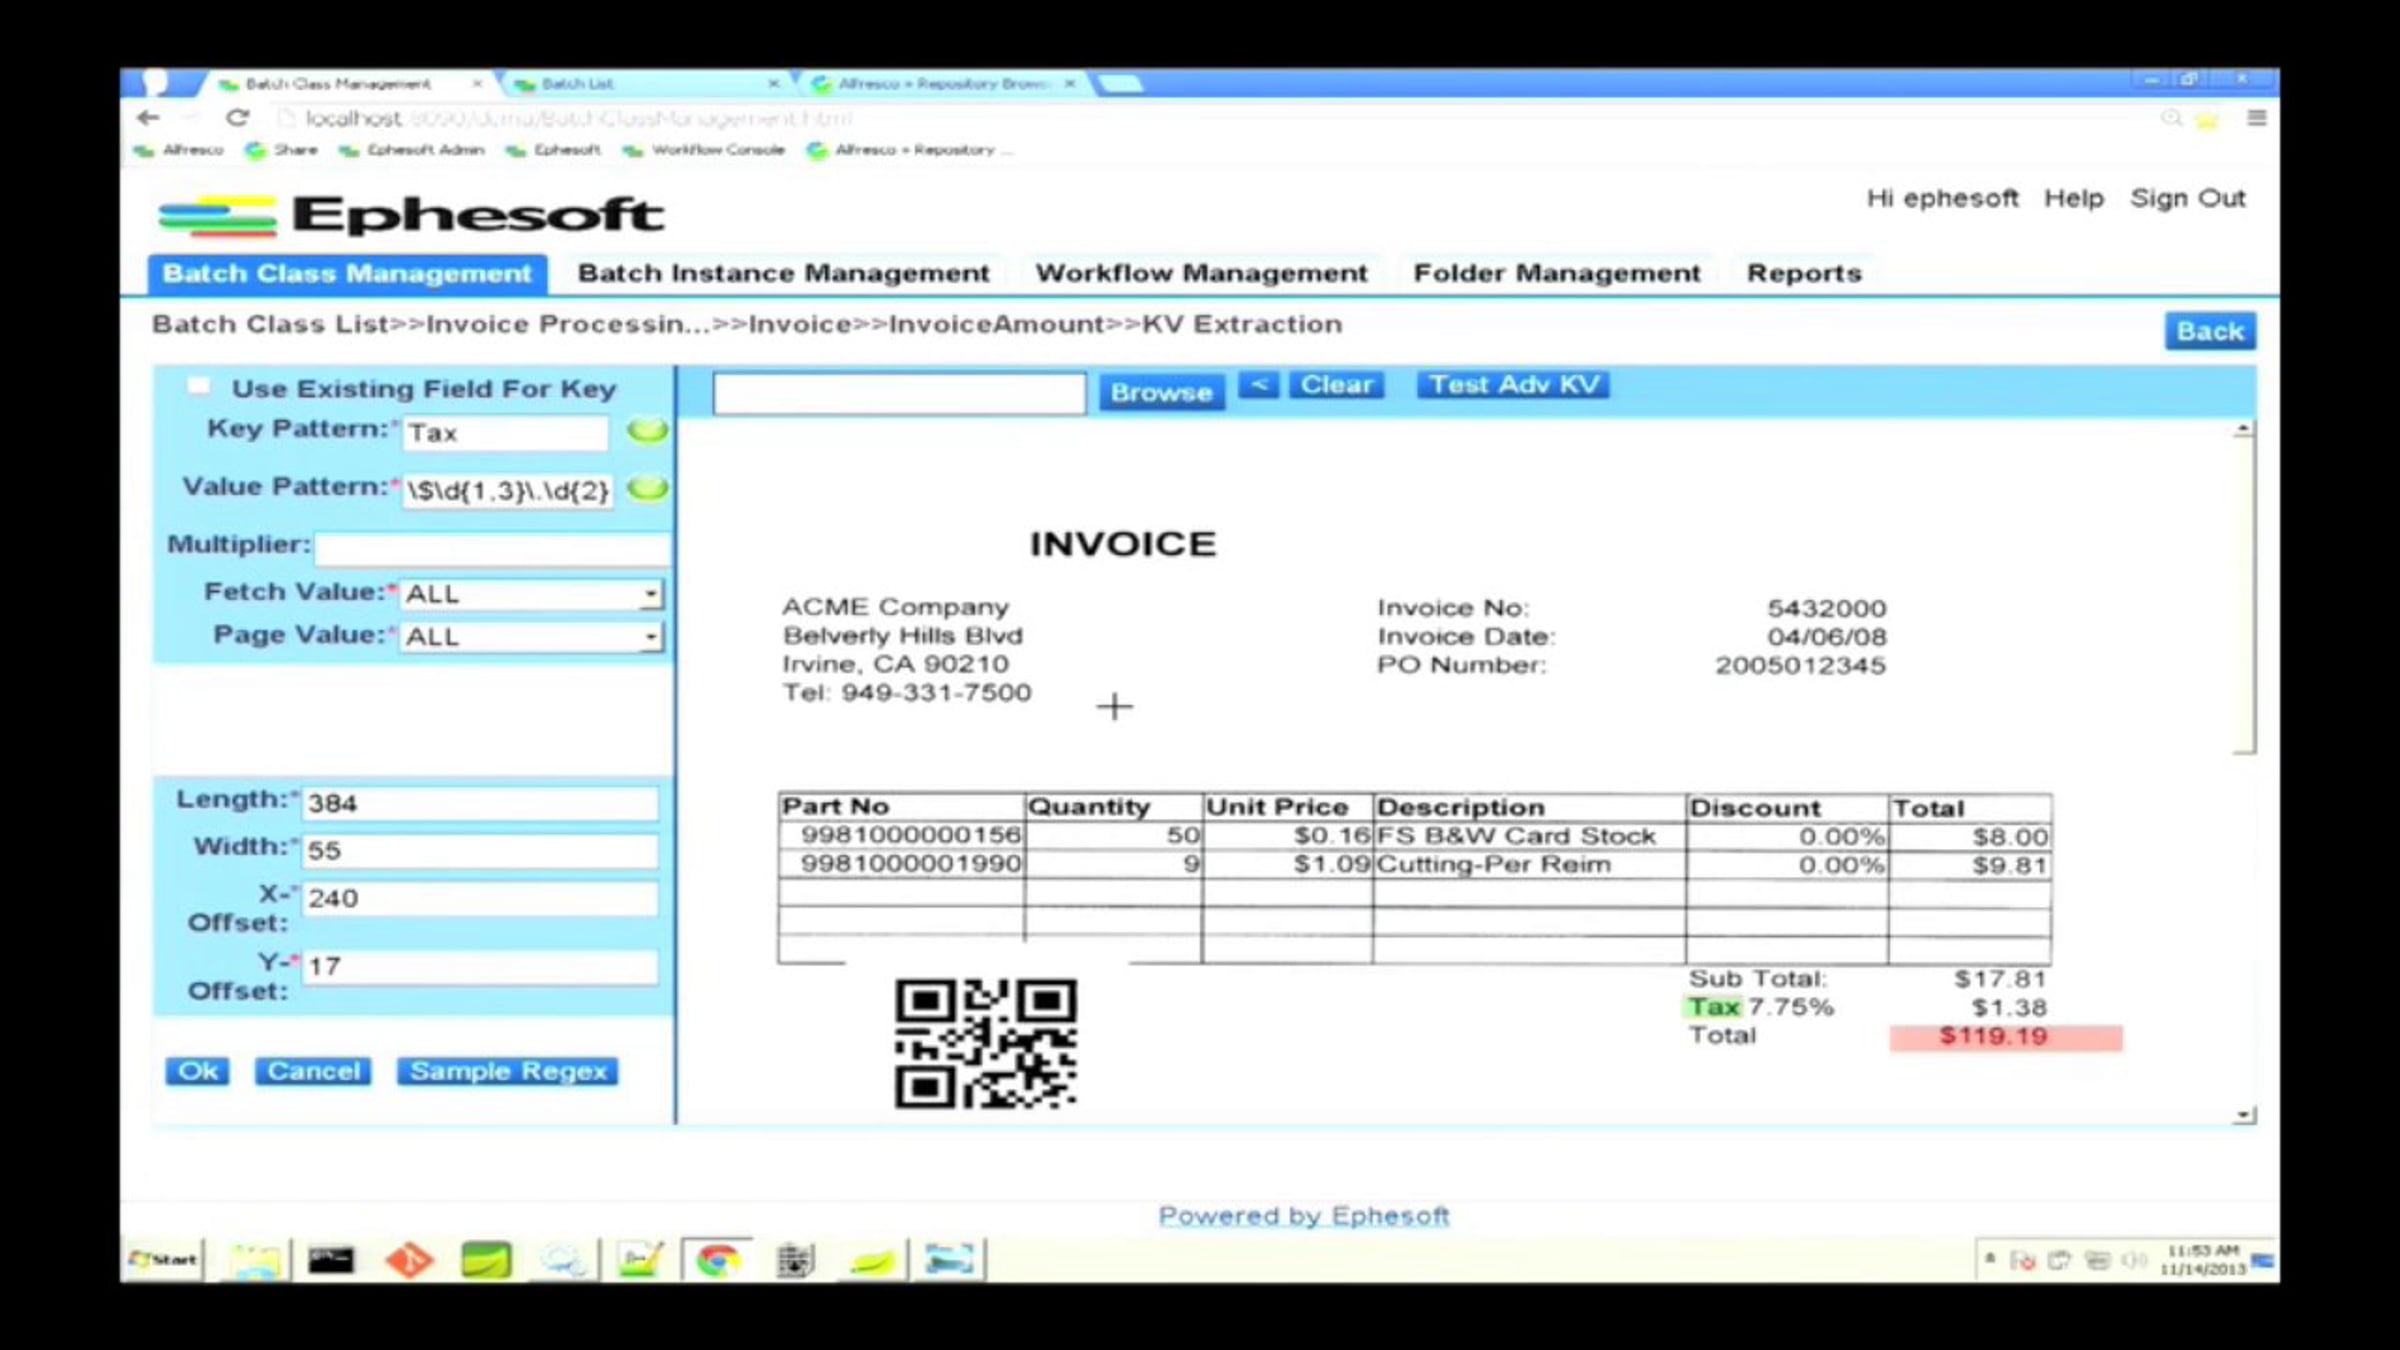Screen dimensions: 2400x1350
Task: Click the browser back arrow
Action: (148, 118)
